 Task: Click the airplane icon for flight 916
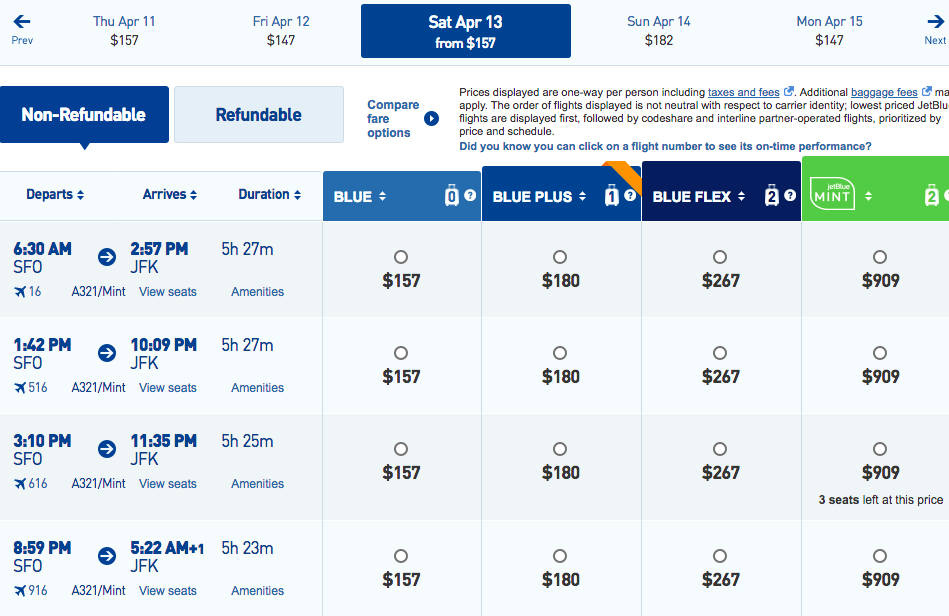pos(19,591)
